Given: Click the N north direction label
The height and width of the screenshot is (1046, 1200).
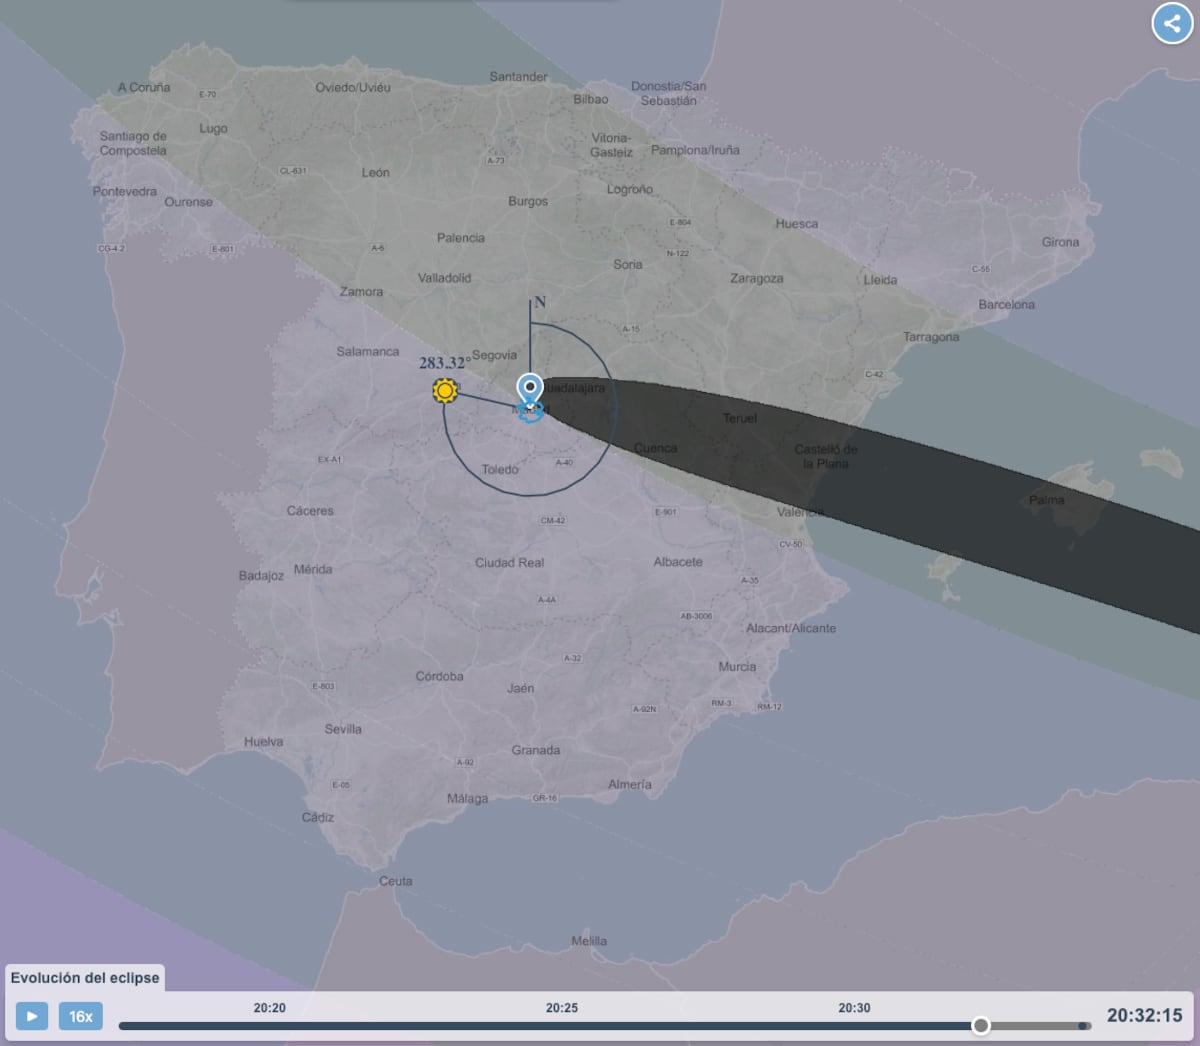Looking at the screenshot, I should [x=538, y=300].
